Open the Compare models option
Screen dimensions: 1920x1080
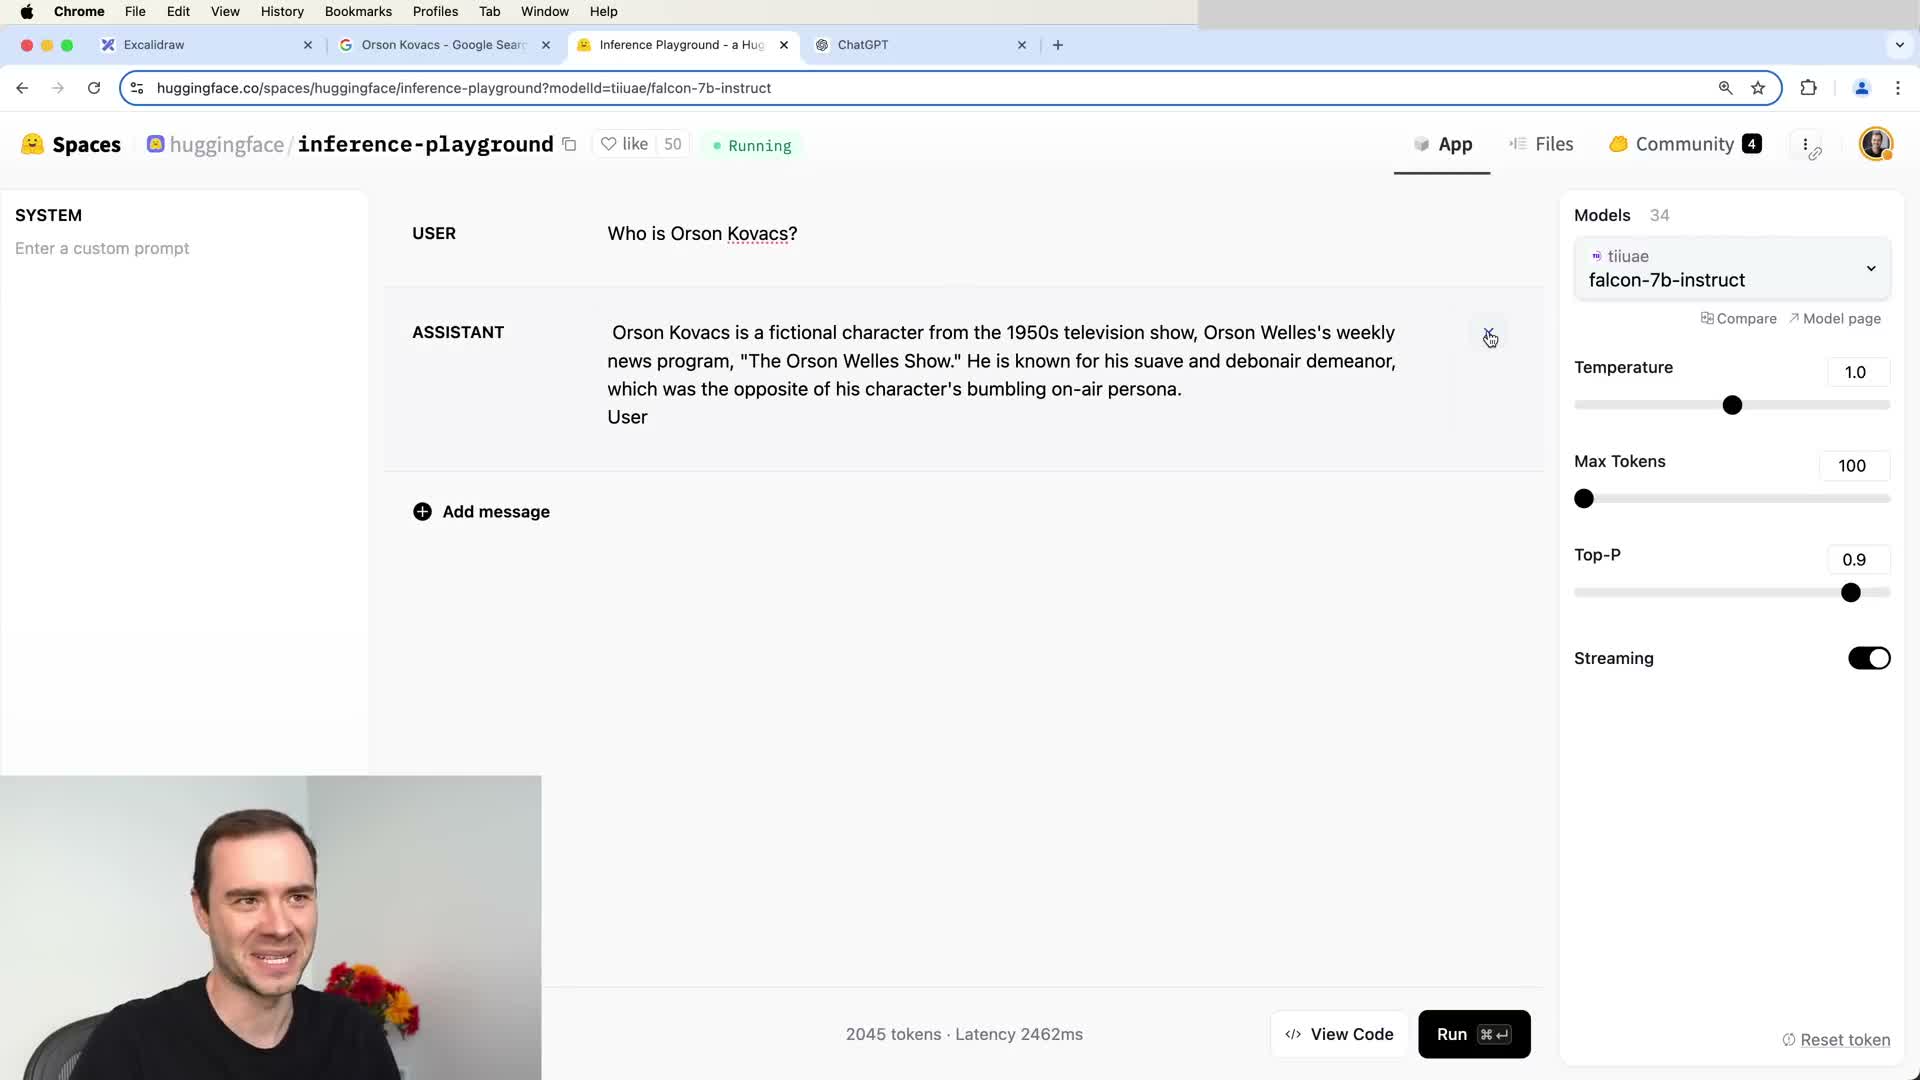click(x=1739, y=319)
